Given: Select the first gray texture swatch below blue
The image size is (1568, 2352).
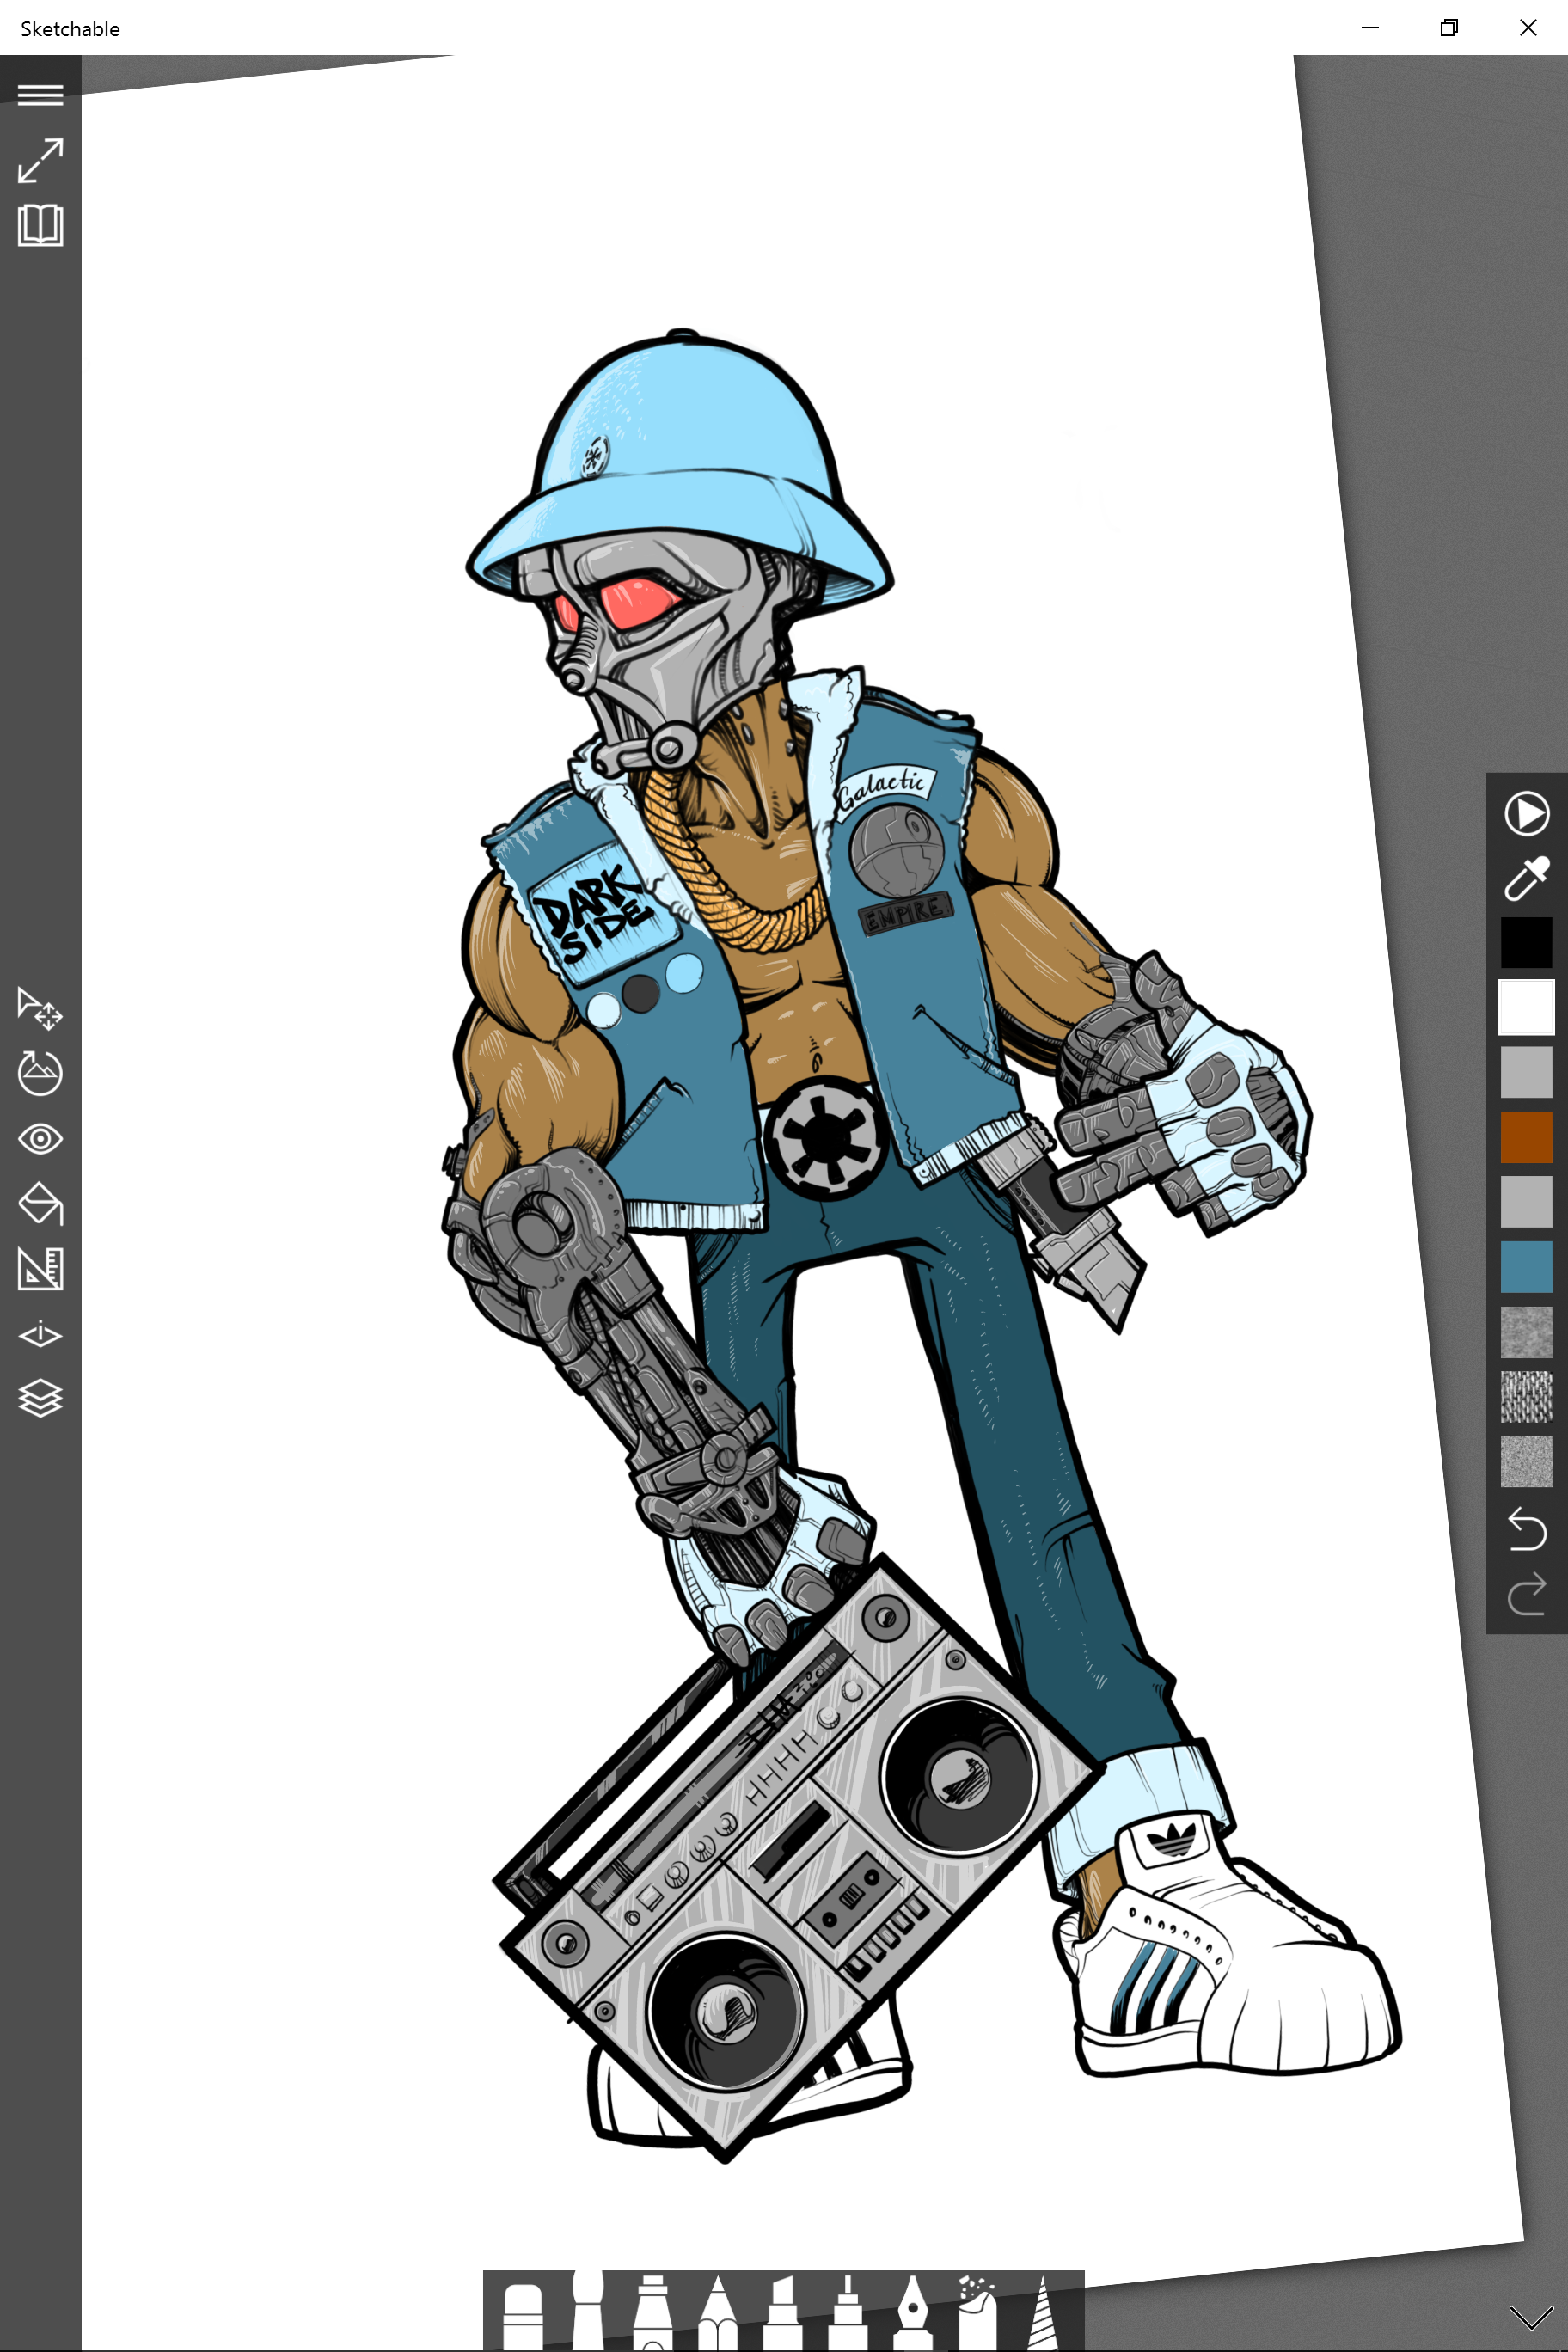Looking at the screenshot, I should (1526, 1332).
